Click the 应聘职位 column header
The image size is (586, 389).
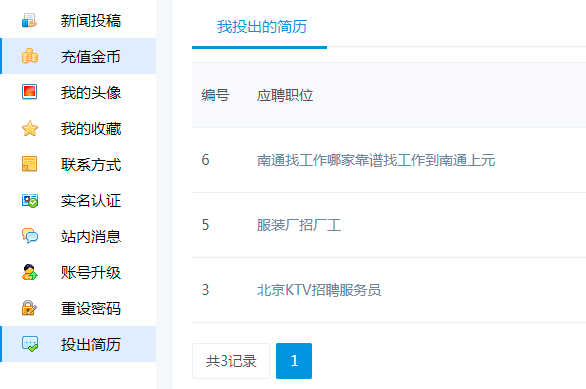285,95
